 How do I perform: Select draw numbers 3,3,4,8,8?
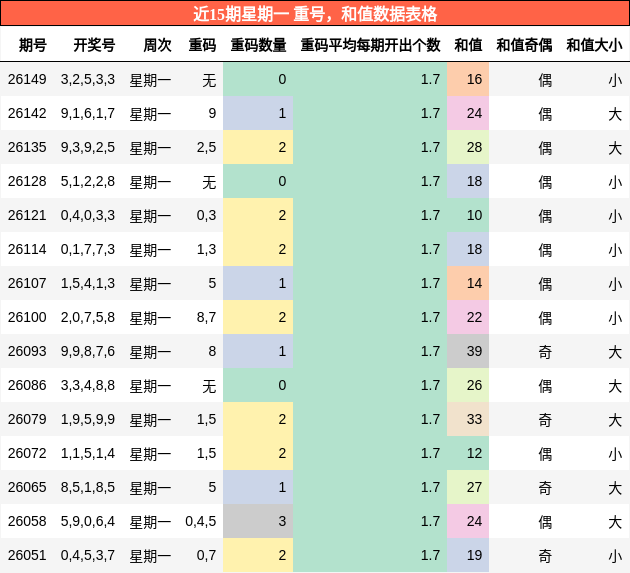pos(88,385)
